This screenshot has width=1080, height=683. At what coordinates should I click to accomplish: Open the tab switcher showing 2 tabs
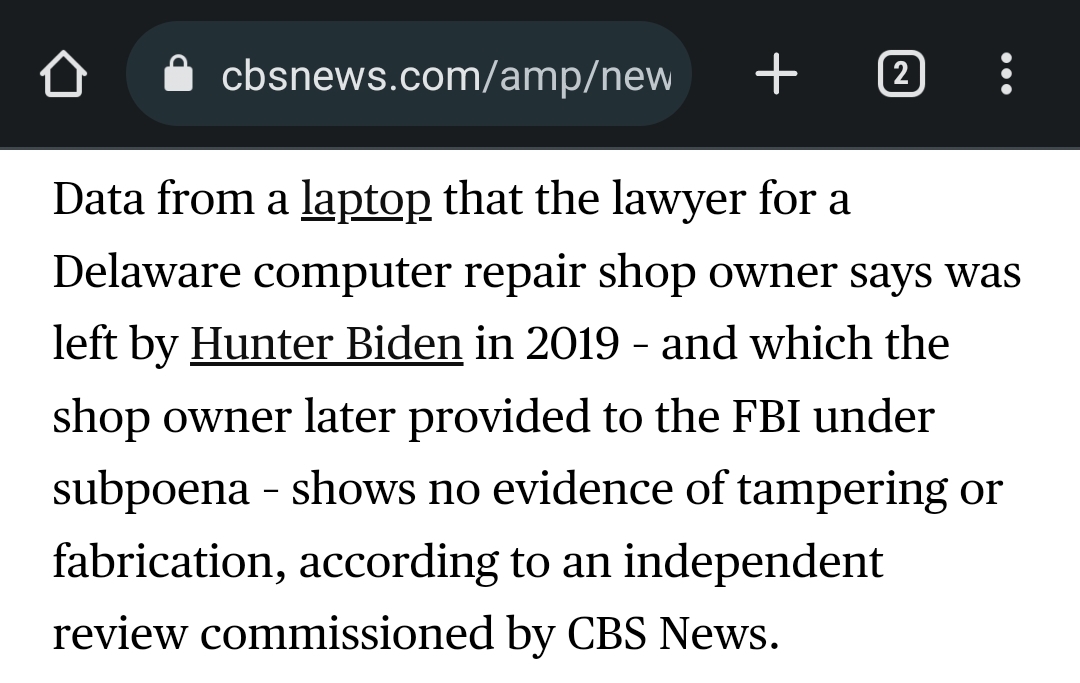(x=901, y=74)
